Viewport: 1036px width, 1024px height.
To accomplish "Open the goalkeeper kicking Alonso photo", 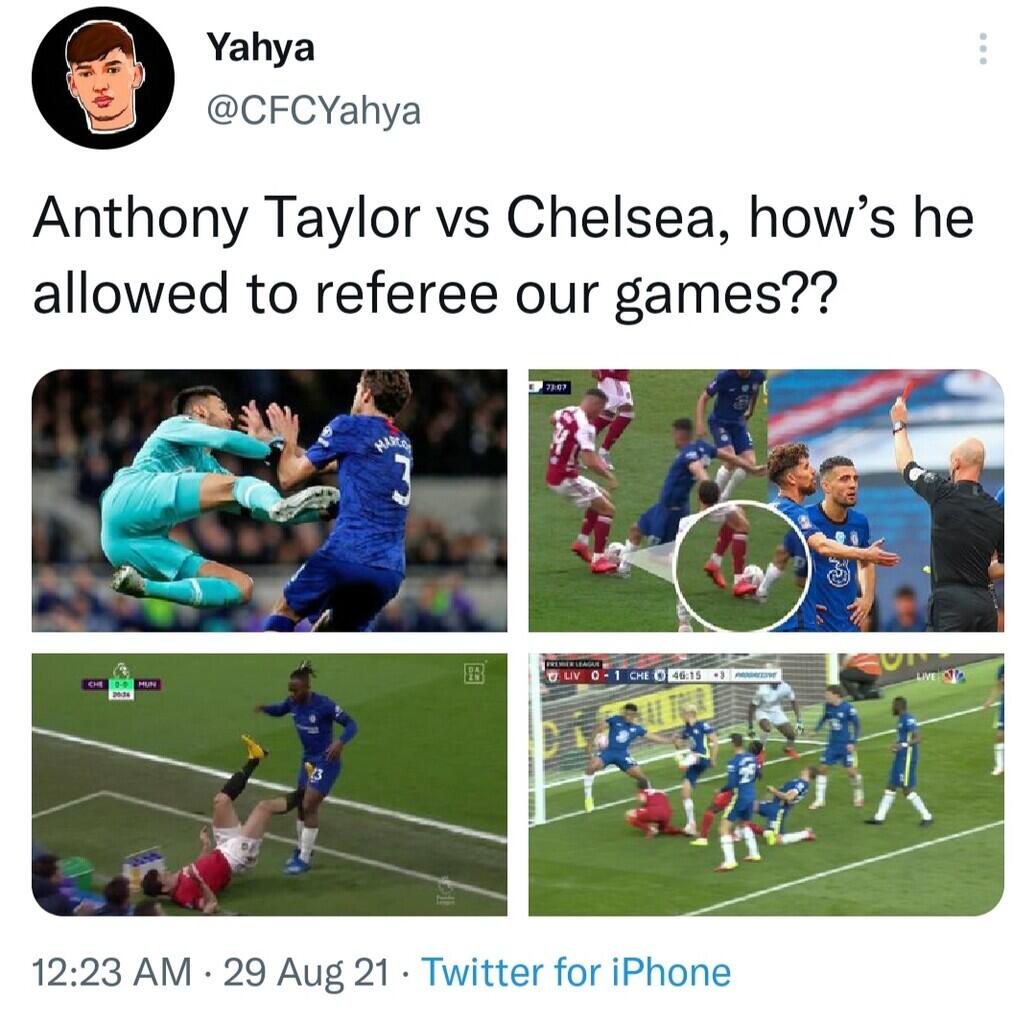I will [270, 500].
